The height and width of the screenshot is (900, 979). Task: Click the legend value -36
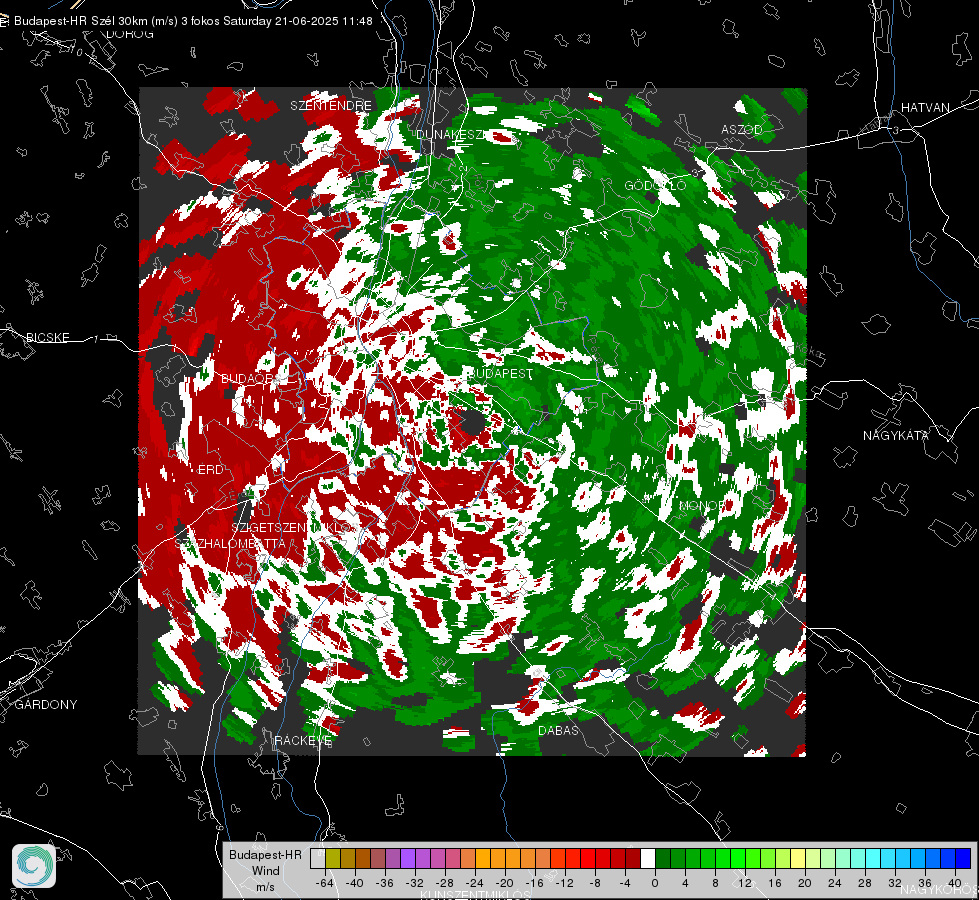click(385, 883)
